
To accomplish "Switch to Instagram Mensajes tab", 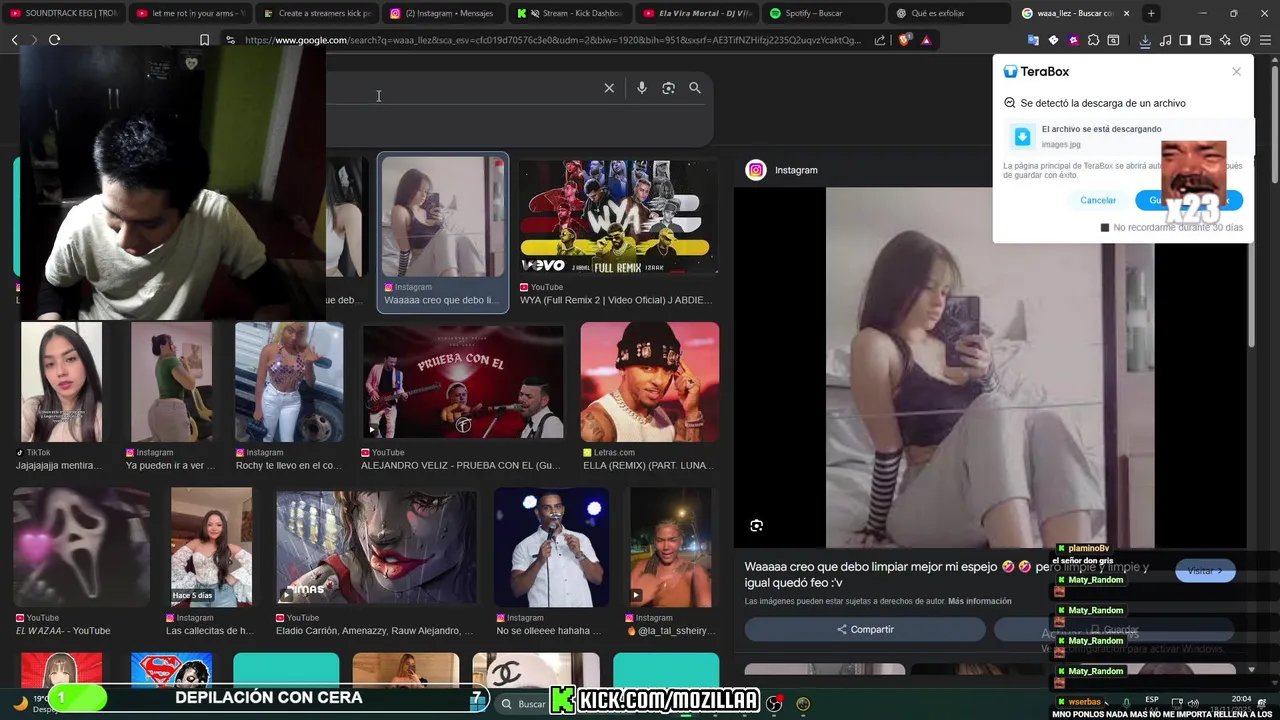I will click(443, 13).
